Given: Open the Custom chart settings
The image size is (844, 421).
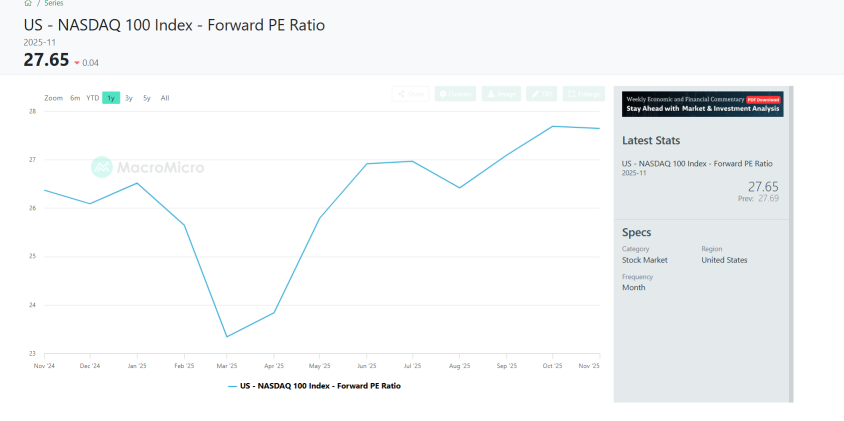Looking at the screenshot, I should tap(455, 94).
